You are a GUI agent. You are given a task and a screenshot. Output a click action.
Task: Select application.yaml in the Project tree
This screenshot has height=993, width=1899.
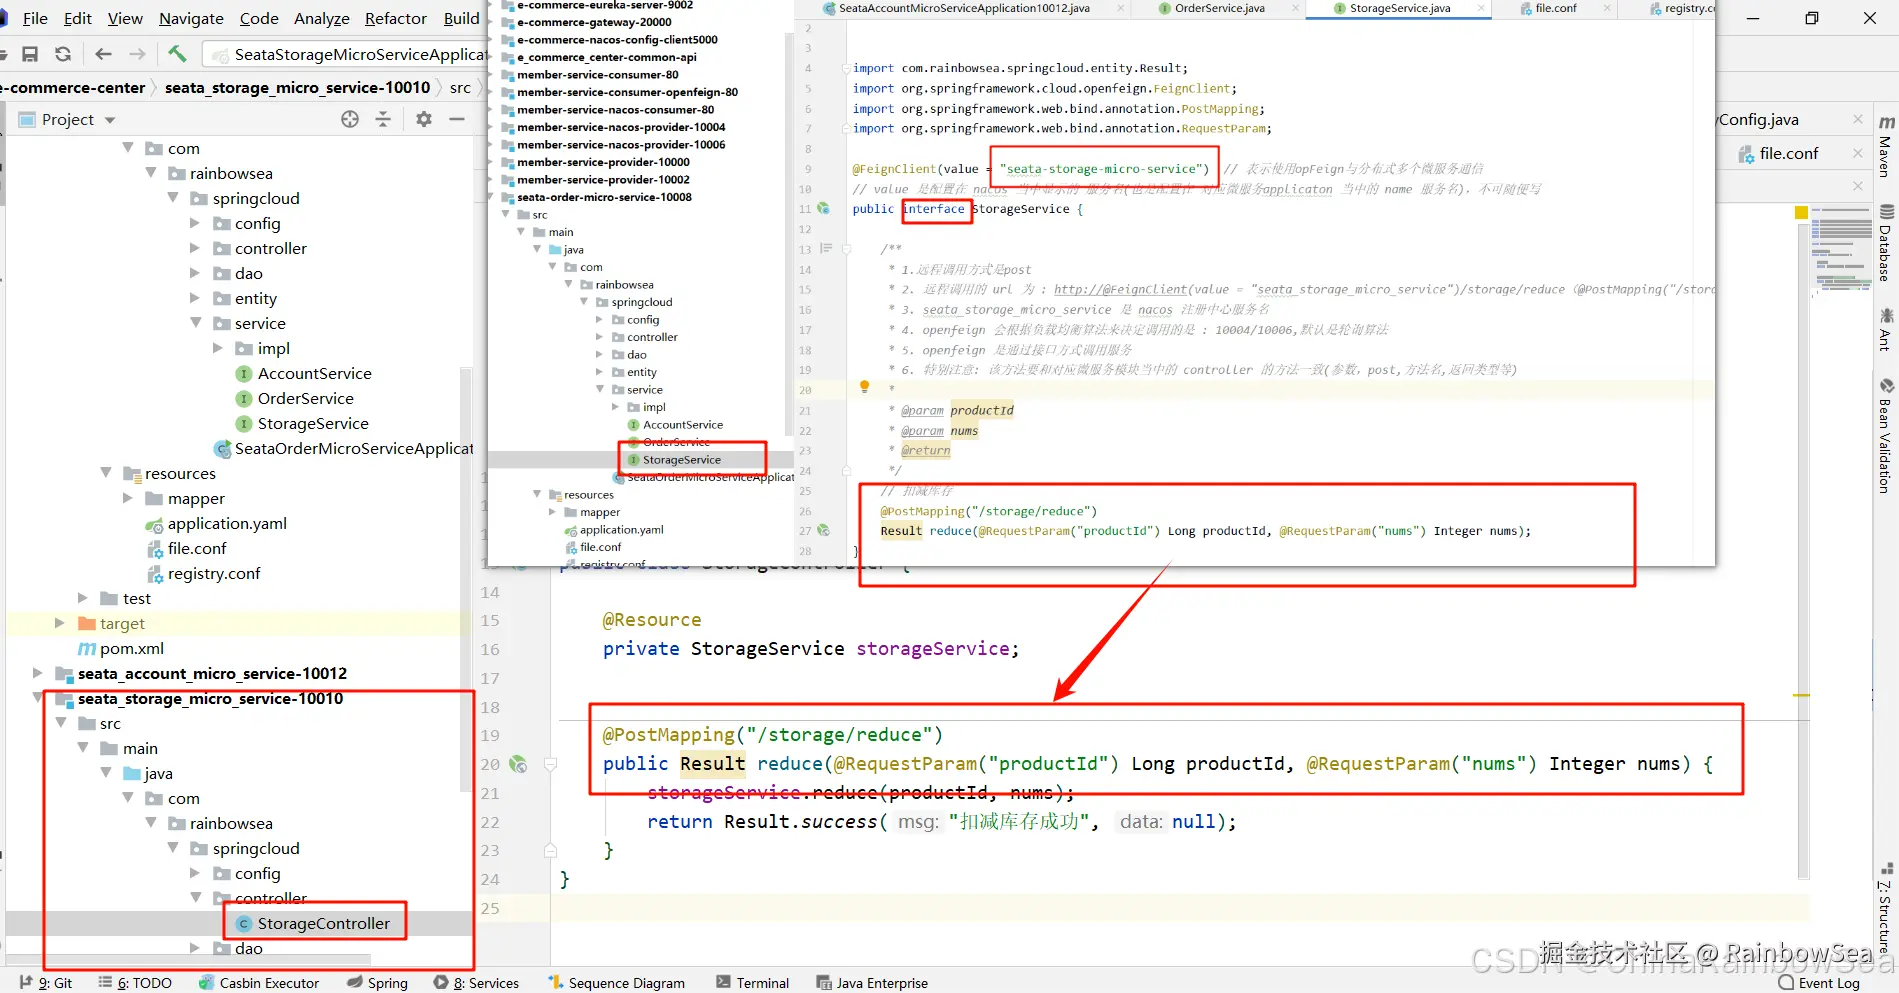point(227,523)
